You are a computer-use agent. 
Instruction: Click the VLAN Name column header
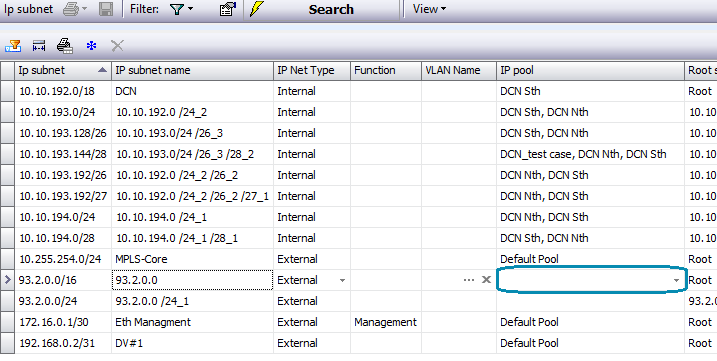coord(459,70)
